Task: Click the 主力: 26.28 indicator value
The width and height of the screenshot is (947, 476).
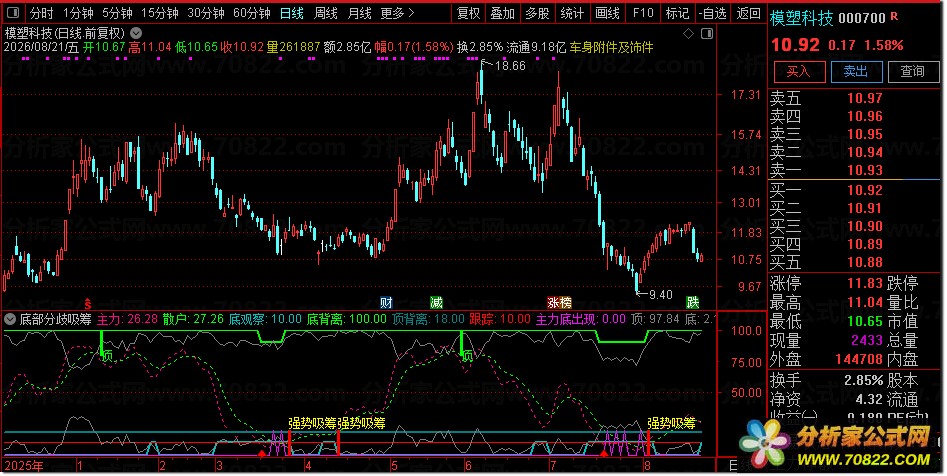Action: pos(127,319)
